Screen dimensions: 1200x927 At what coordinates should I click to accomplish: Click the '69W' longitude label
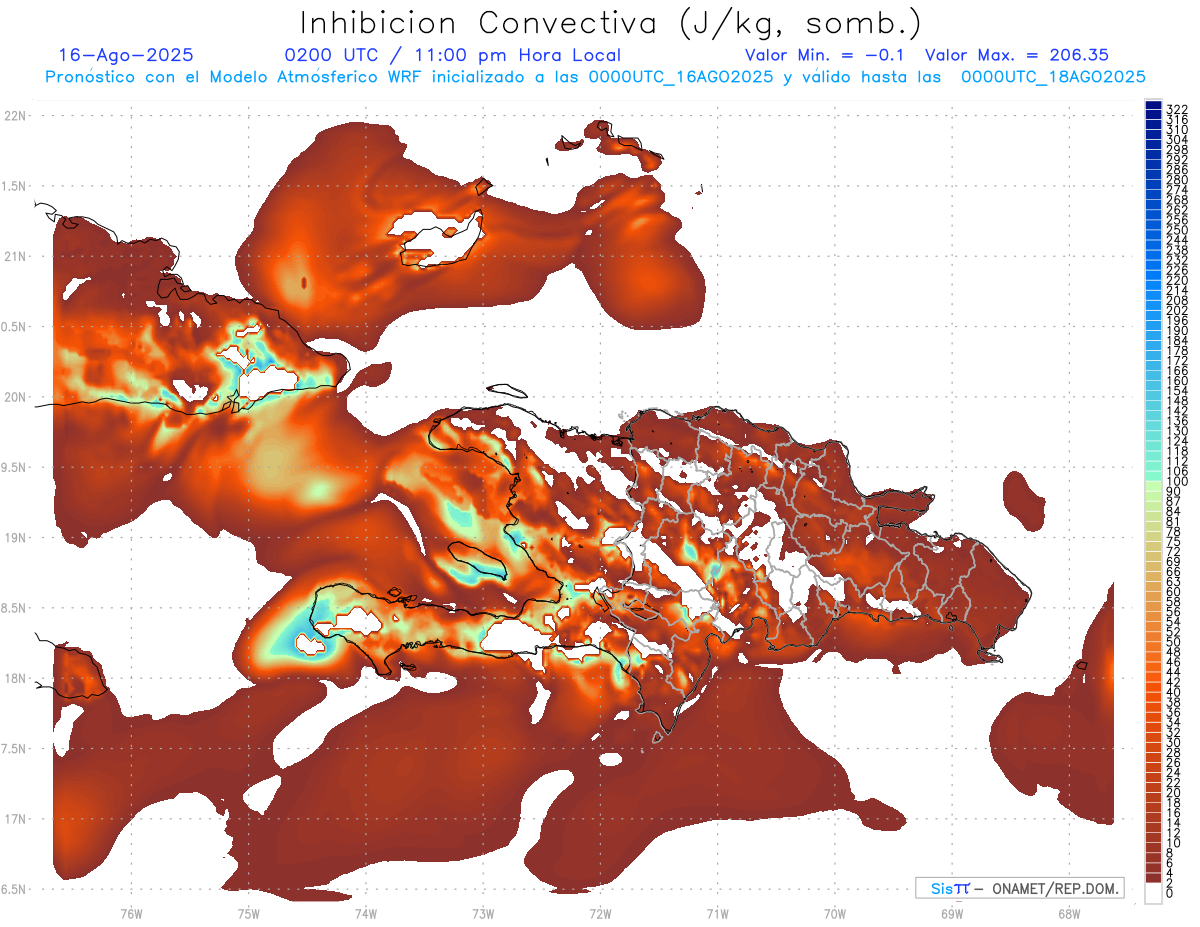pos(951,914)
